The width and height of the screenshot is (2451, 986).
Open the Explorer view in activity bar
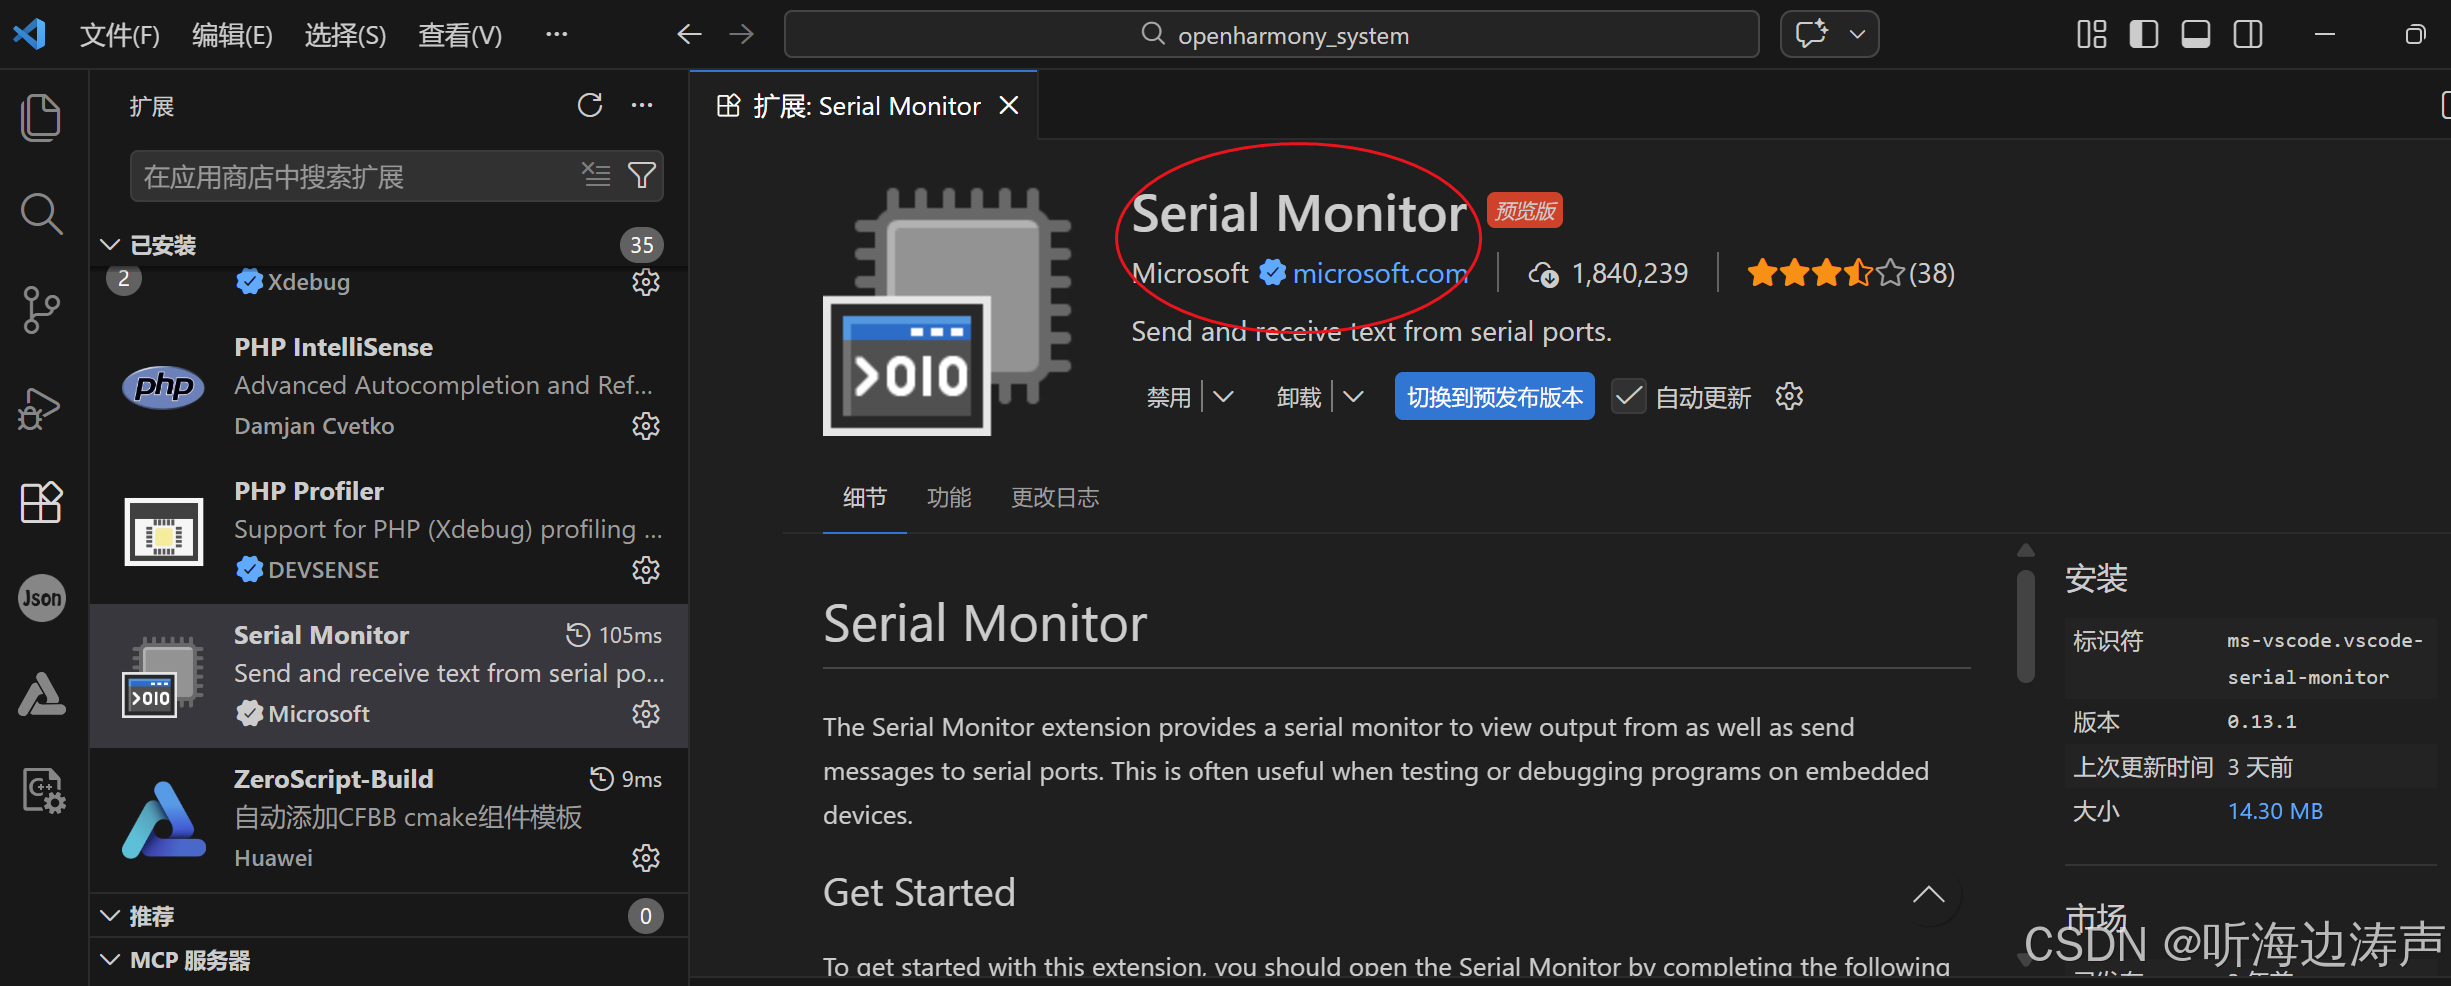coord(41,117)
